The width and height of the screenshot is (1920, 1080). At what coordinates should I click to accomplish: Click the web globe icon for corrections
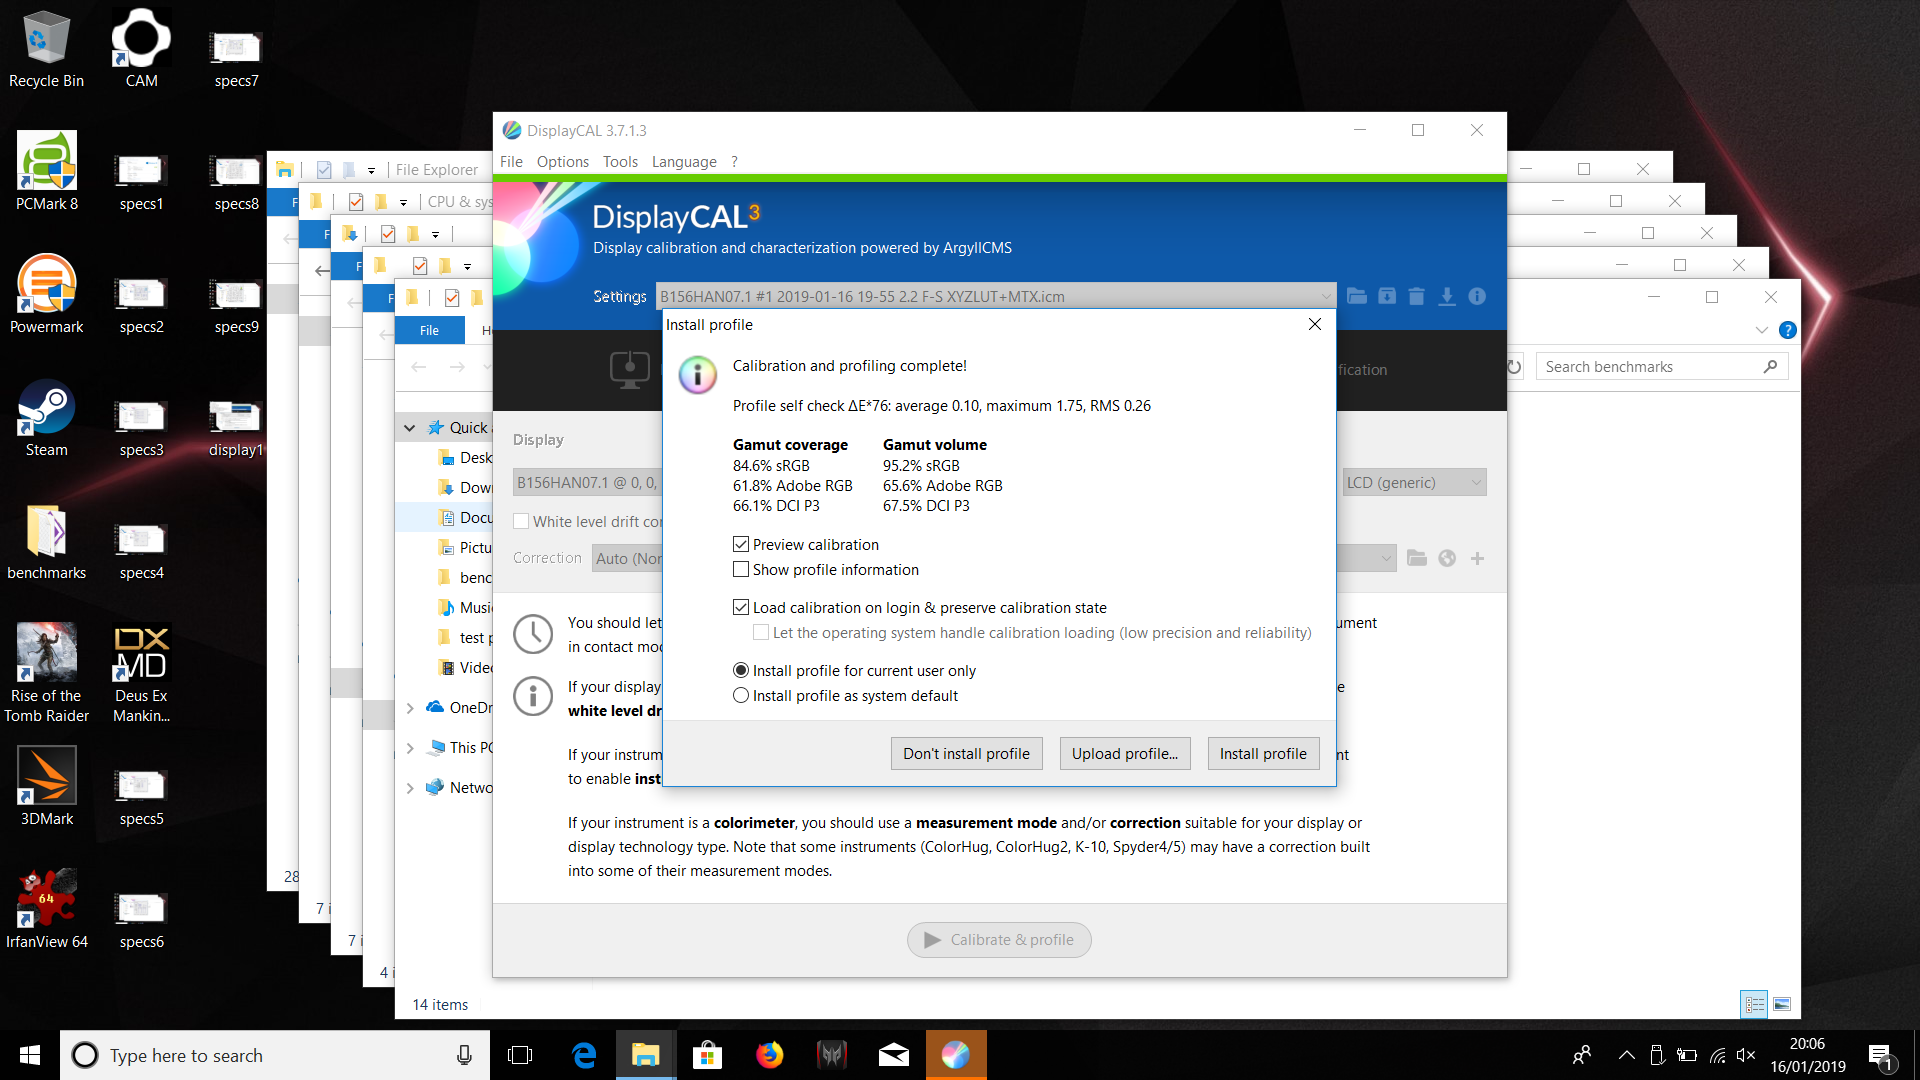tap(1447, 558)
